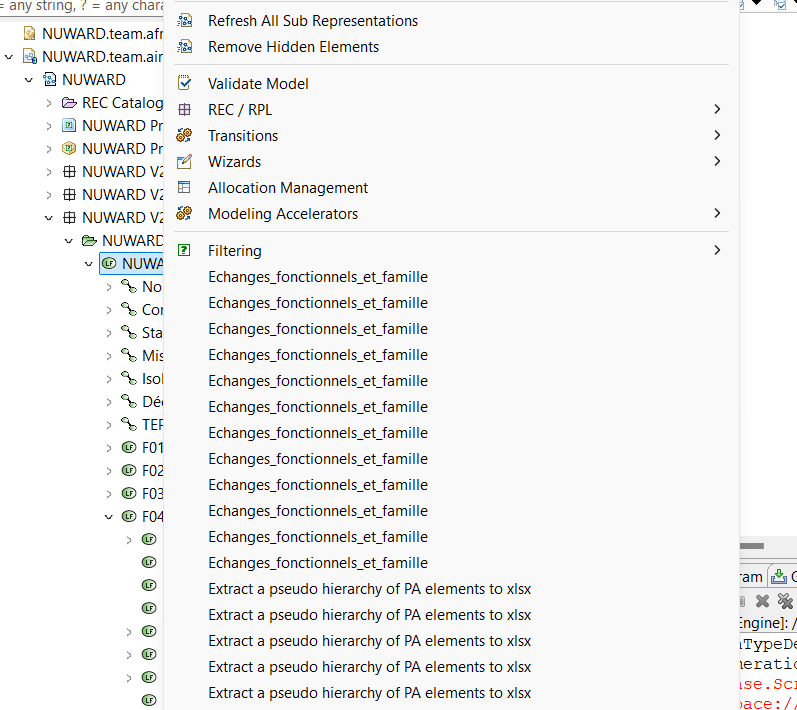Click the green Filtering icon
Screen dimensions: 797x710
[x=184, y=251]
